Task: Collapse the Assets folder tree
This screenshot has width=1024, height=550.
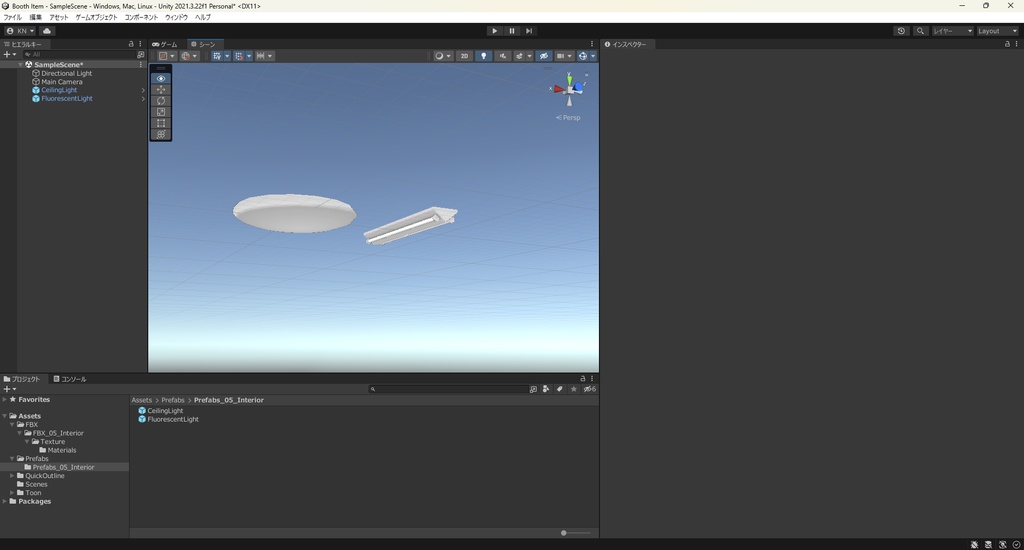Action: pos(5,416)
